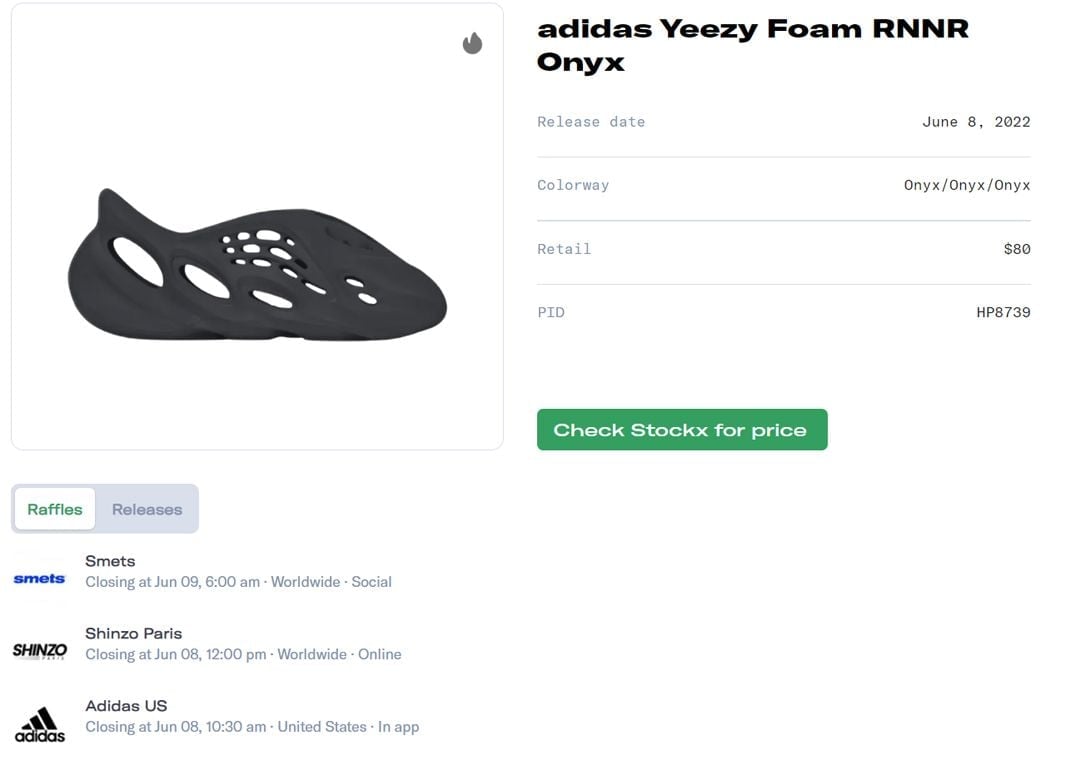This screenshot has width=1080, height=760.
Task: Click Adidas US closing time details
Action: click(252, 727)
